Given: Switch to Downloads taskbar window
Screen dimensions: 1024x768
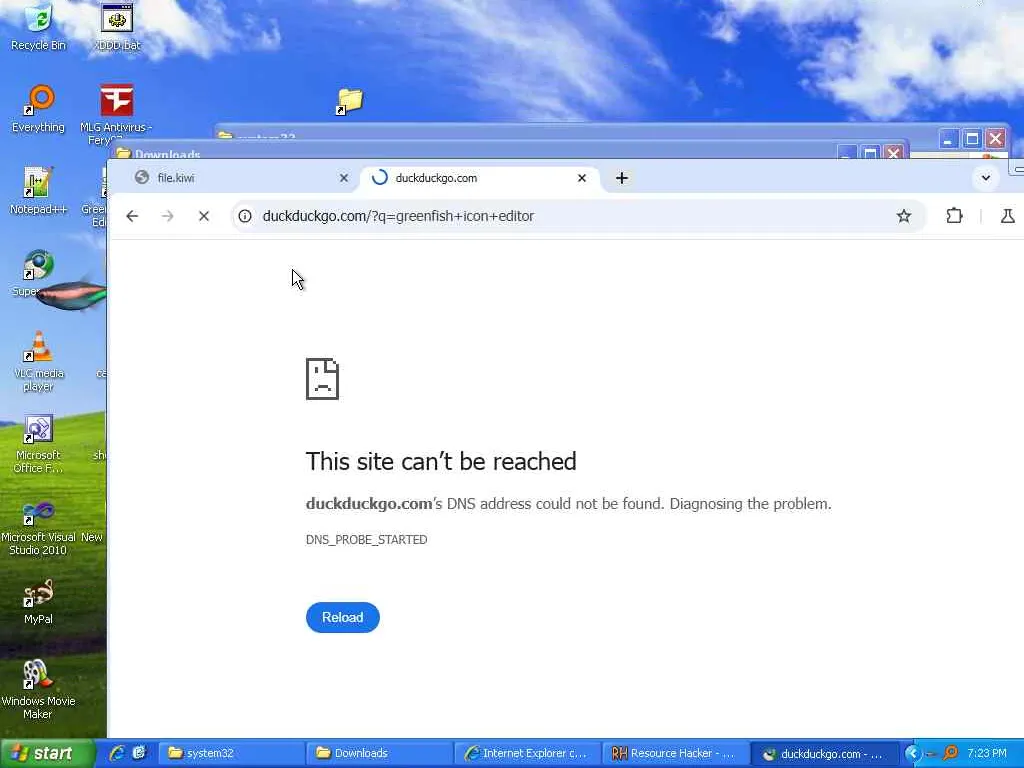Looking at the screenshot, I should [x=380, y=753].
